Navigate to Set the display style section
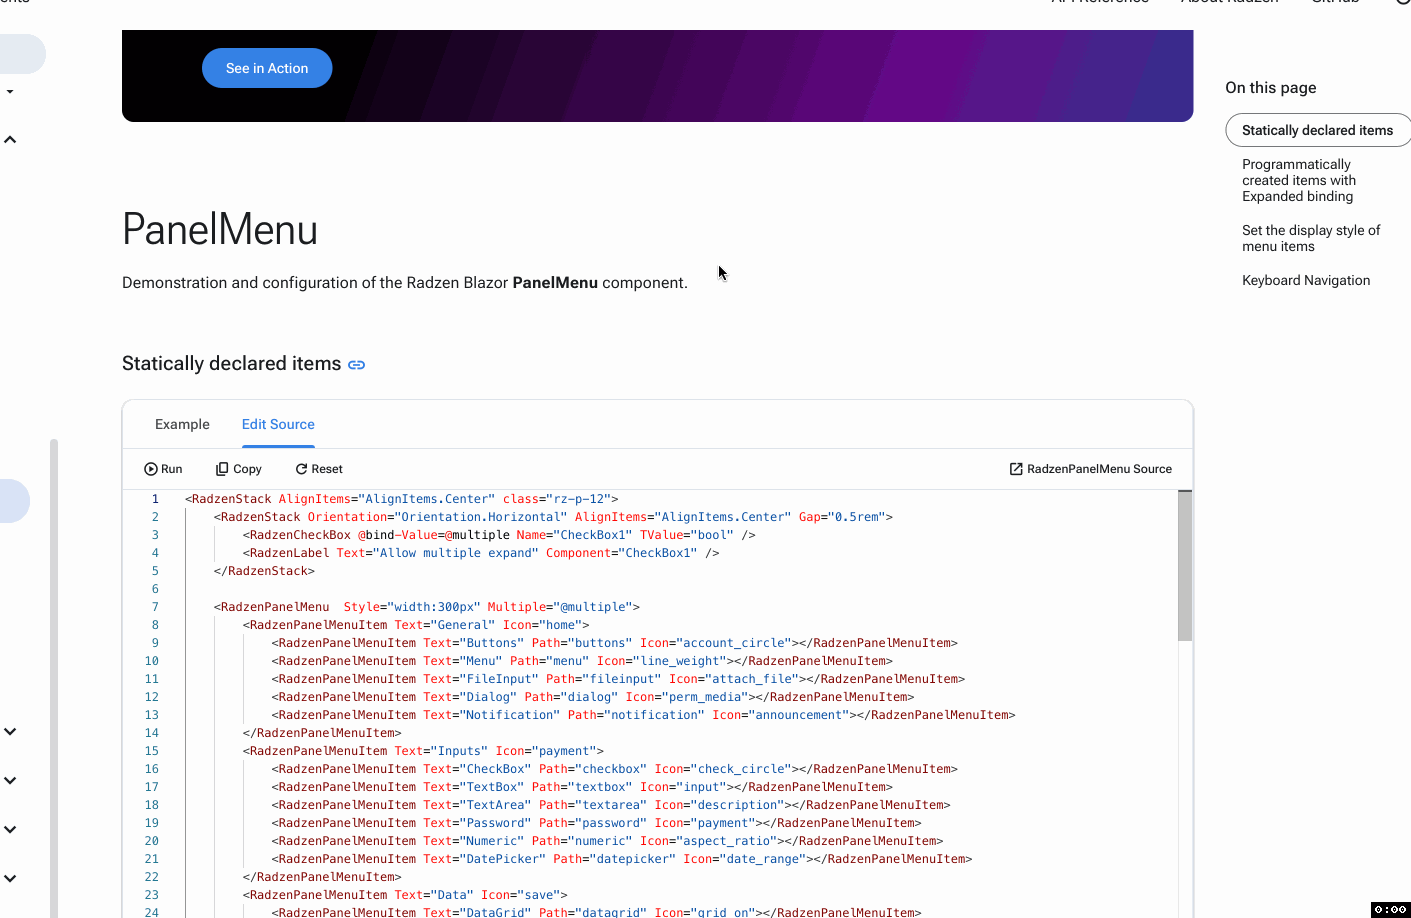Viewport: 1411px width, 918px height. 1310,238
